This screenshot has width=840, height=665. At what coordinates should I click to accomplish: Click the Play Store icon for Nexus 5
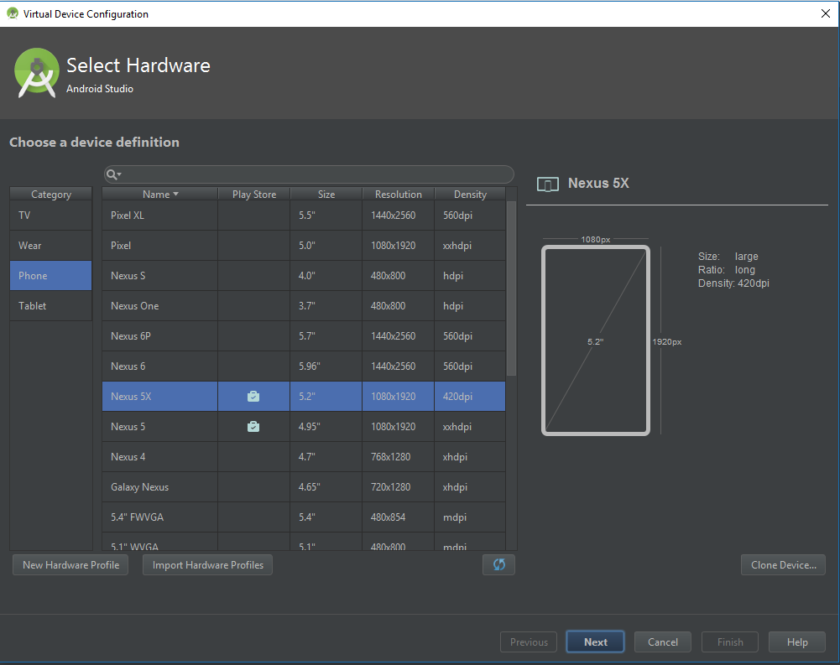(x=254, y=427)
